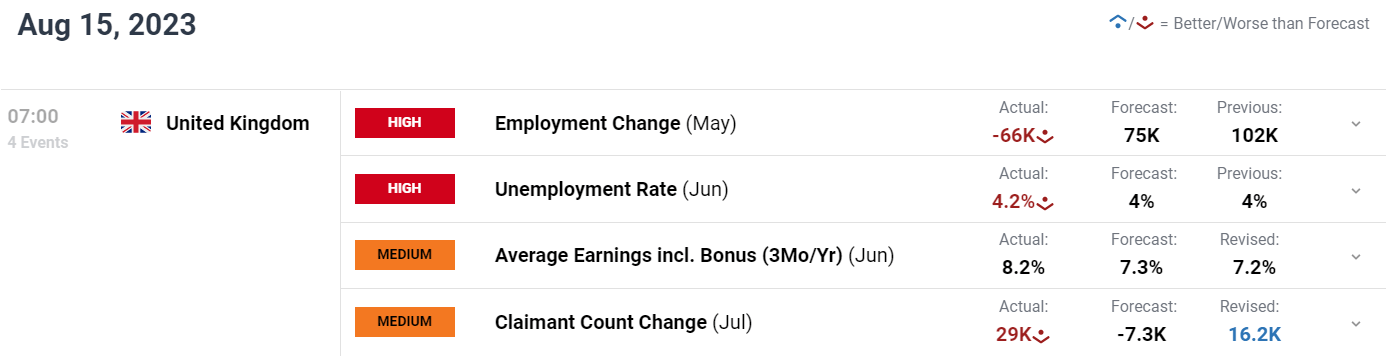Screen dimensions: 1387x361
Task: Select the United Kingdom country label
Action: [238, 123]
